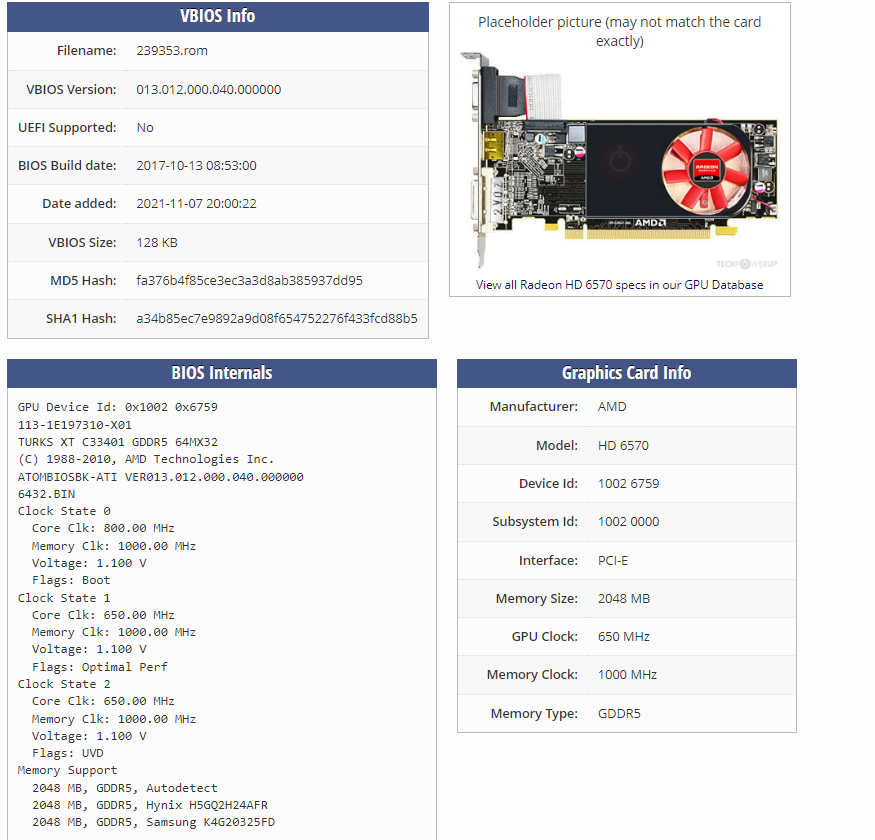Click the interface value PCI-E
875x840 pixels.
coord(613,561)
